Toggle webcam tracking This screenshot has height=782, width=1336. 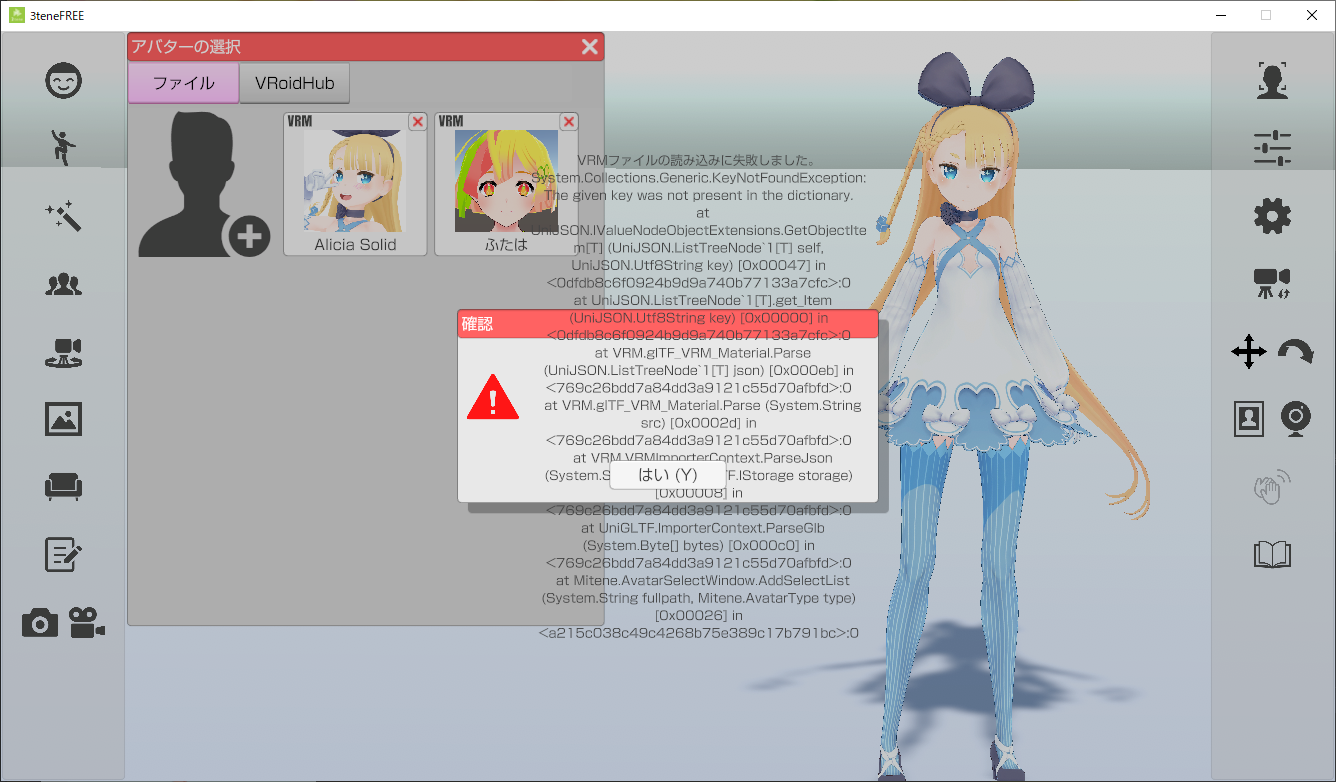click(x=1296, y=419)
